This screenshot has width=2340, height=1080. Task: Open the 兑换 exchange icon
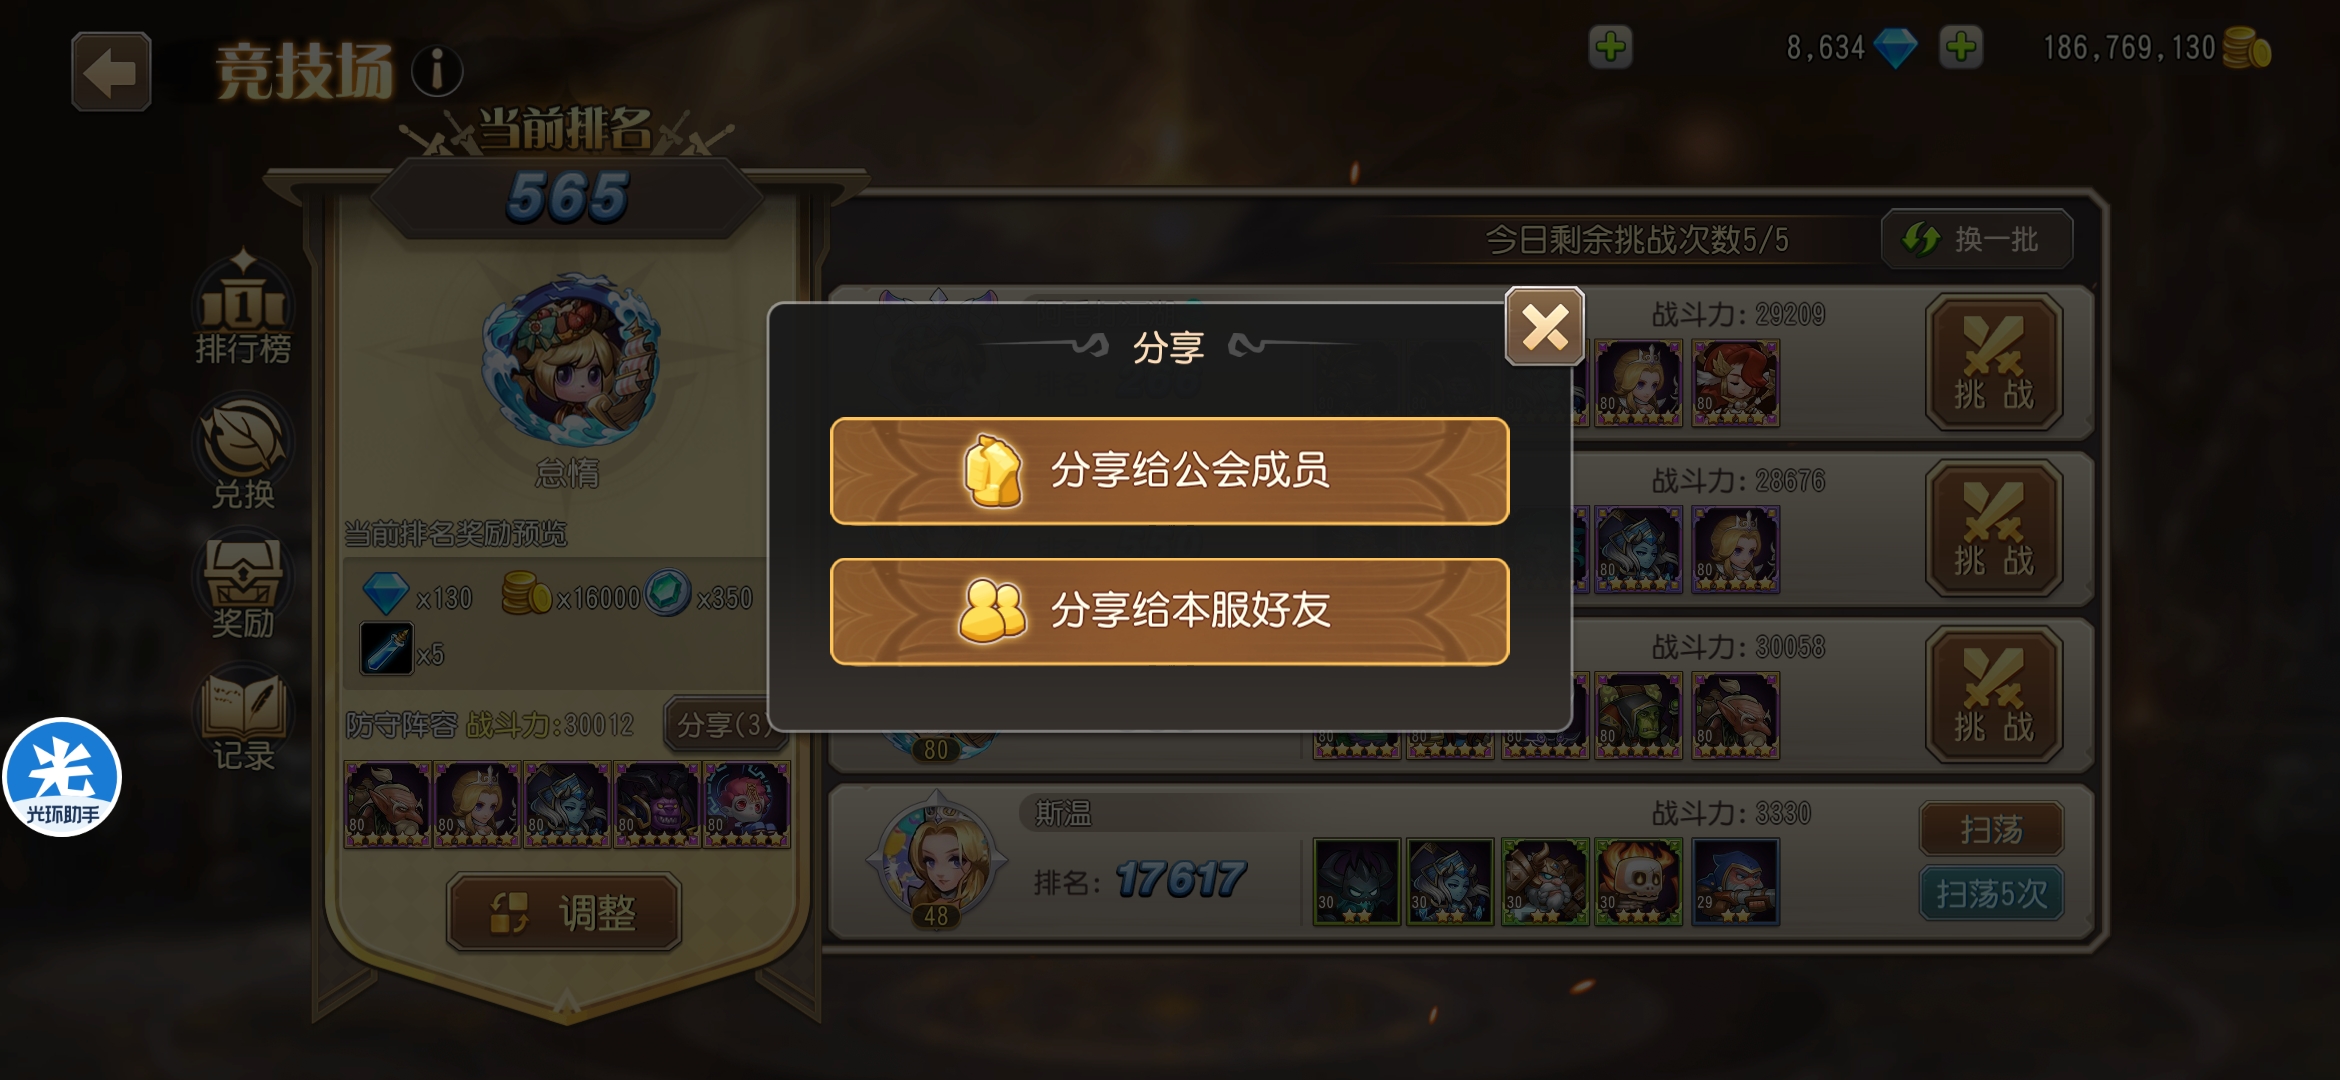coord(243,453)
